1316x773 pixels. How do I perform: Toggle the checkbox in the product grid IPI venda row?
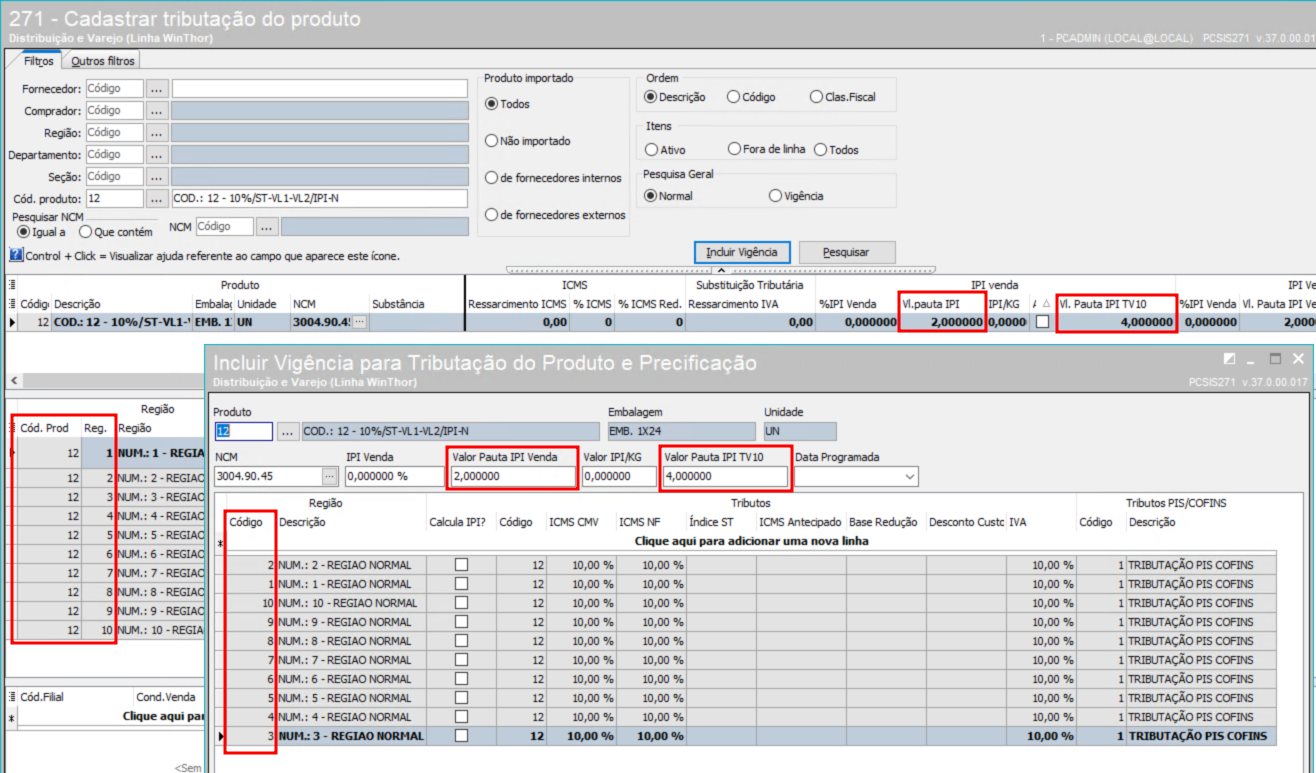(1042, 322)
